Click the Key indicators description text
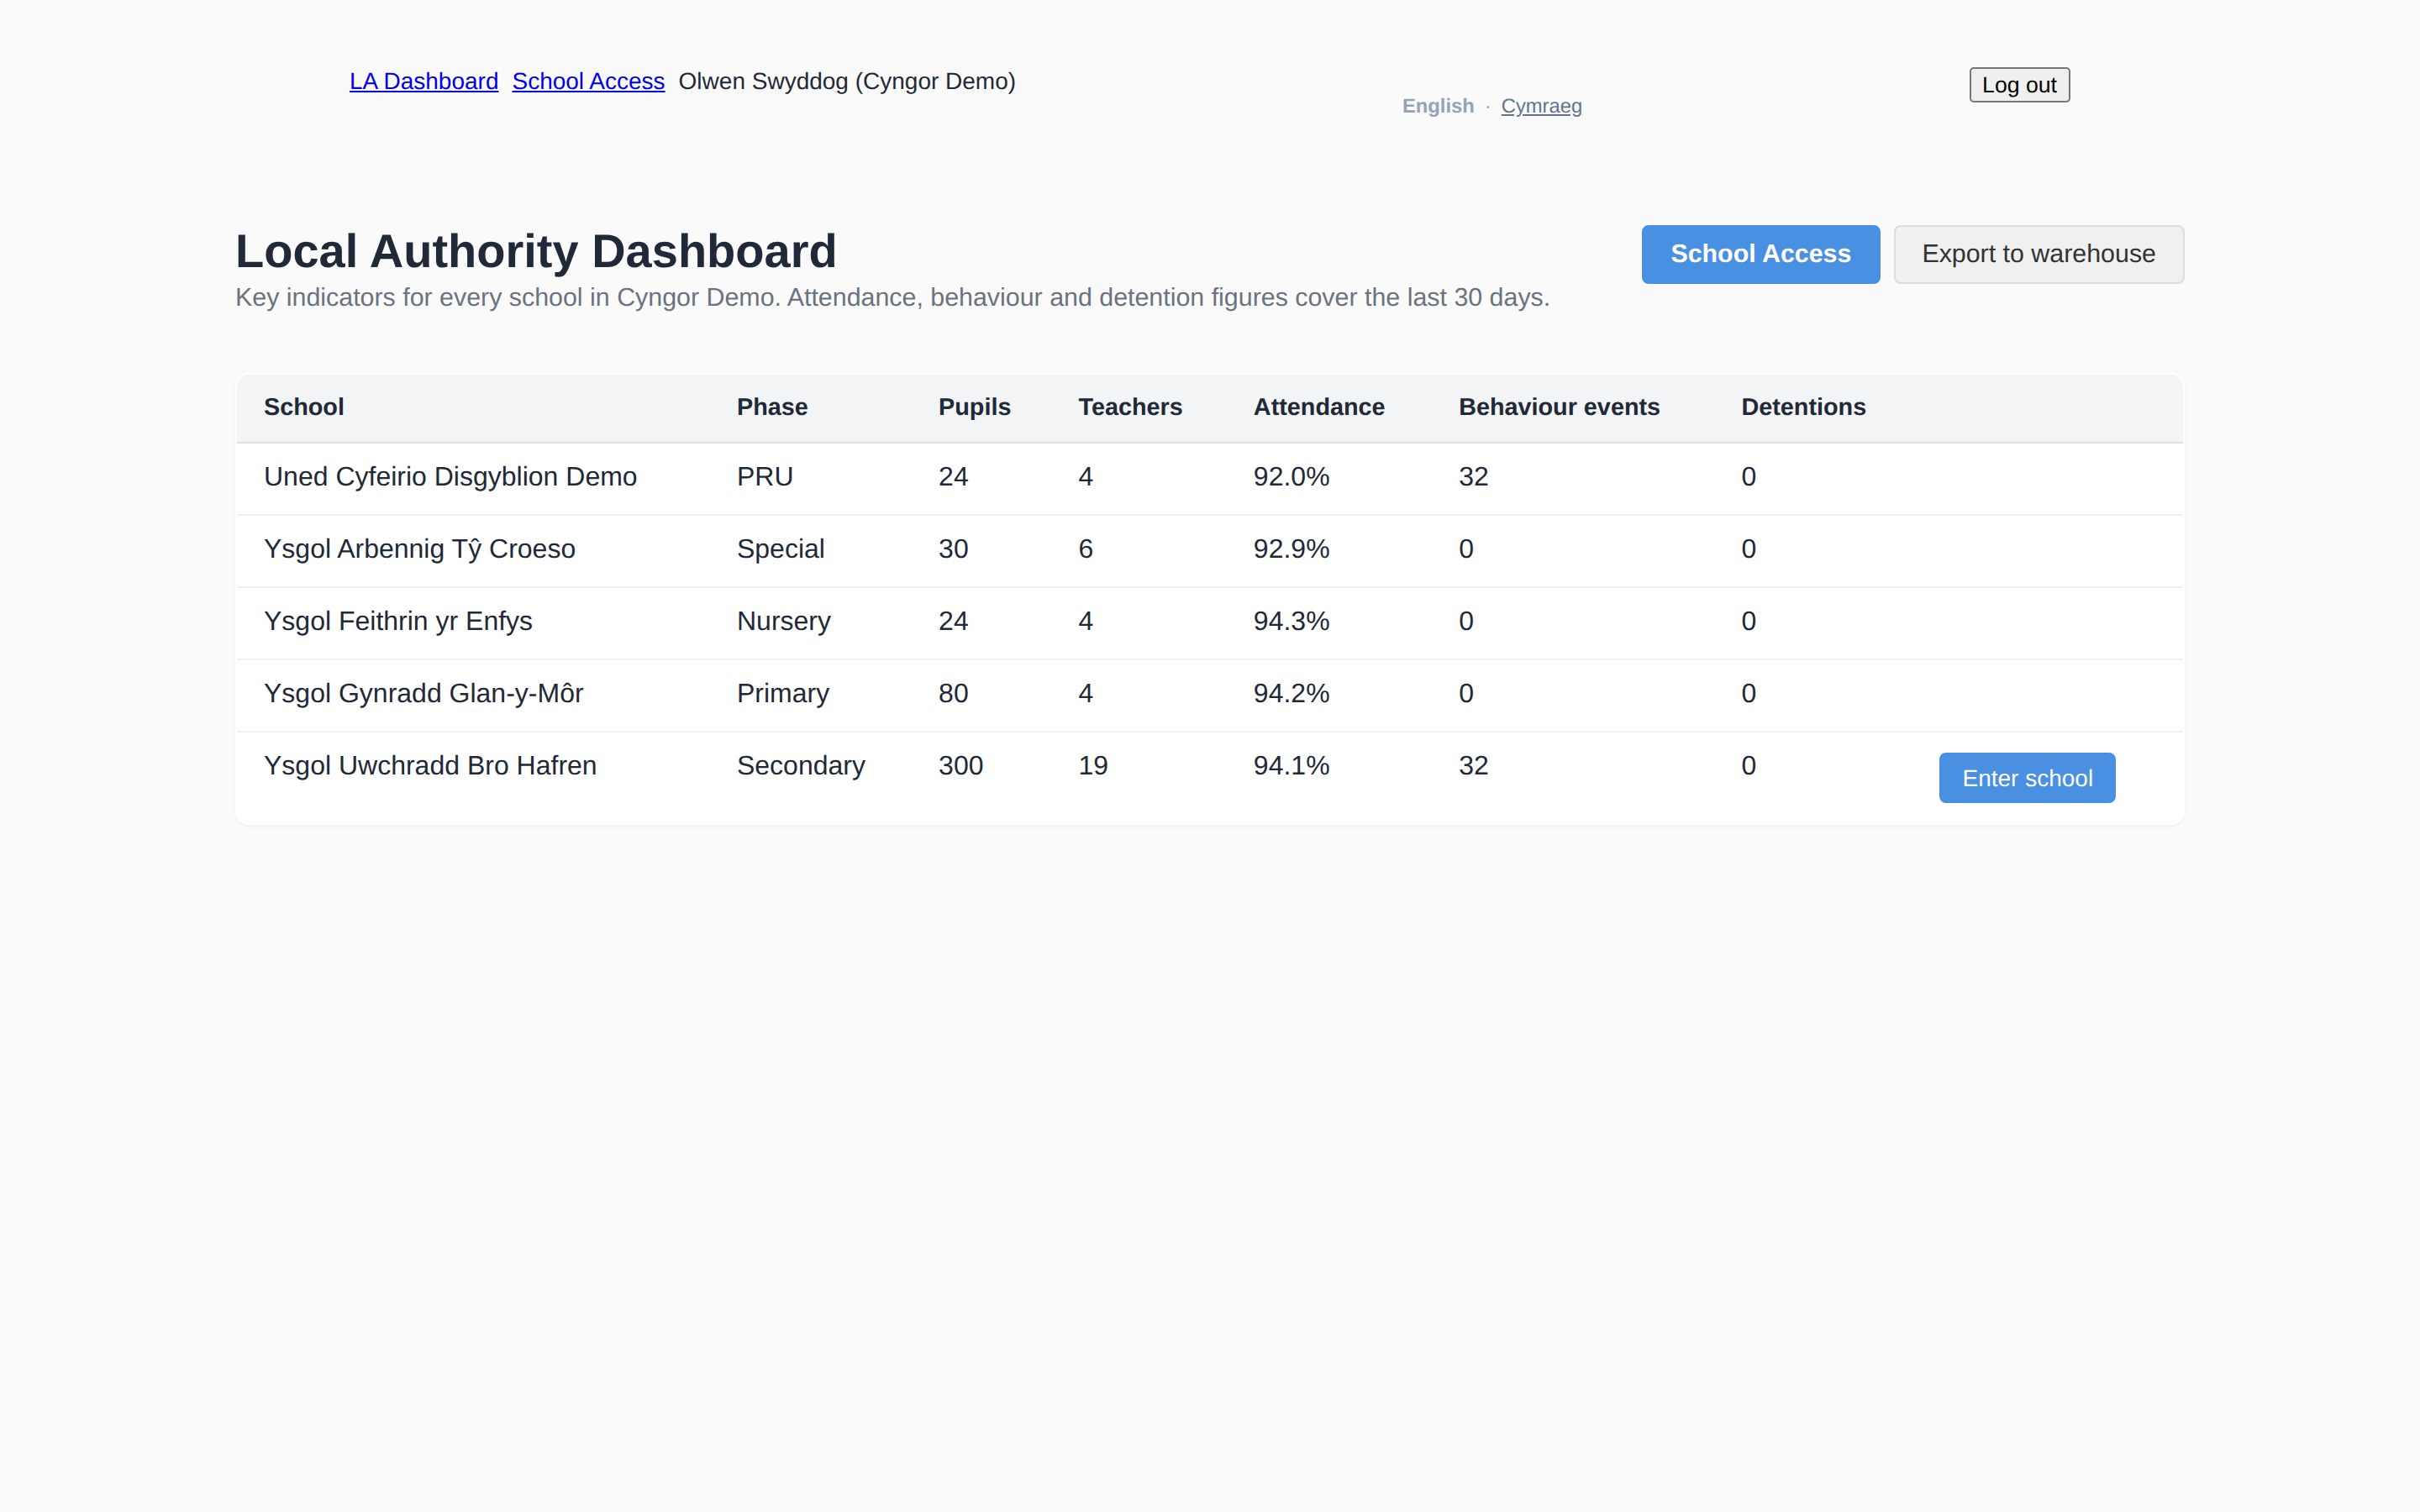The image size is (2420, 1512). coord(892,297)
